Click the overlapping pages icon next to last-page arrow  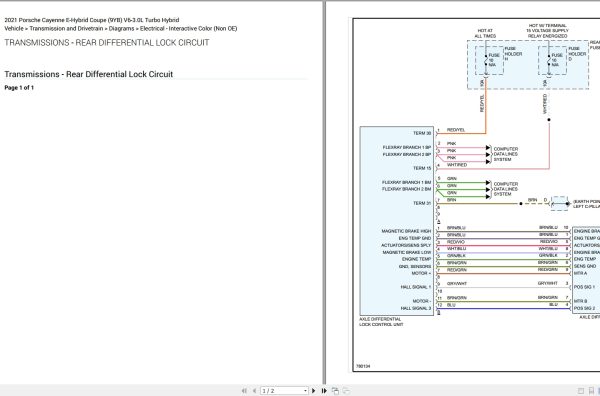[335, 391]
